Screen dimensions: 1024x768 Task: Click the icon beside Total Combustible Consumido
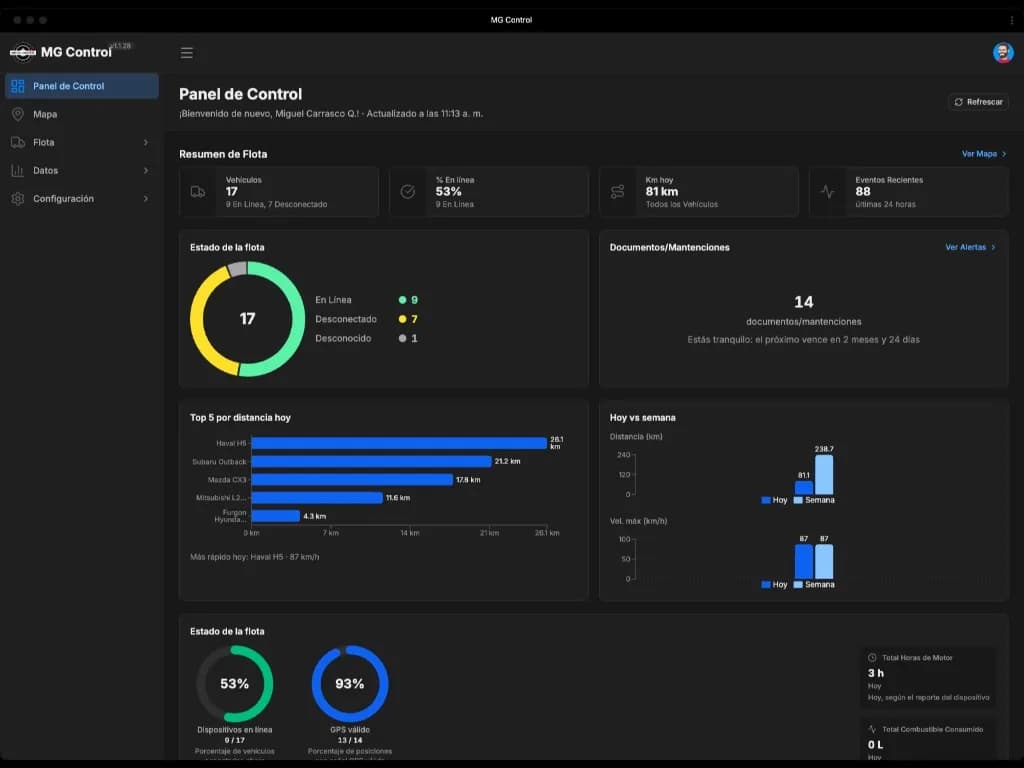click(872, 729)
